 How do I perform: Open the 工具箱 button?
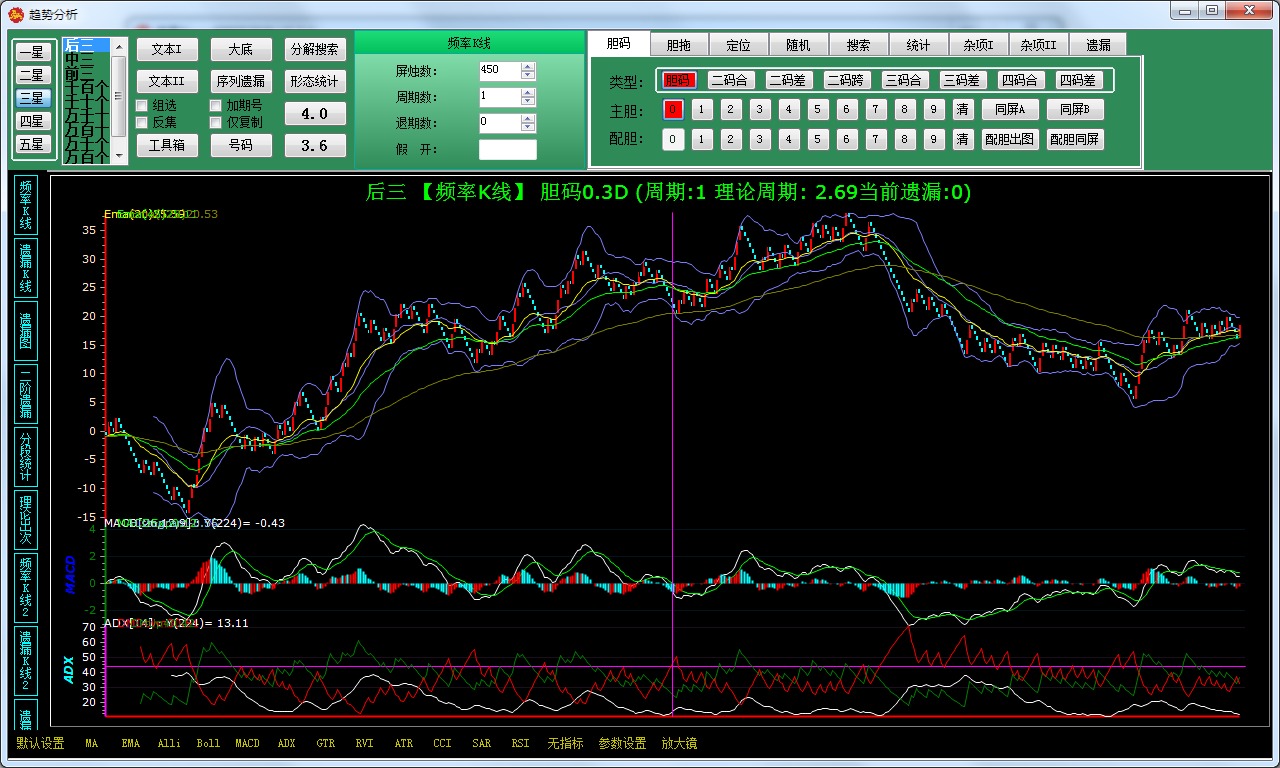point(167,145)
